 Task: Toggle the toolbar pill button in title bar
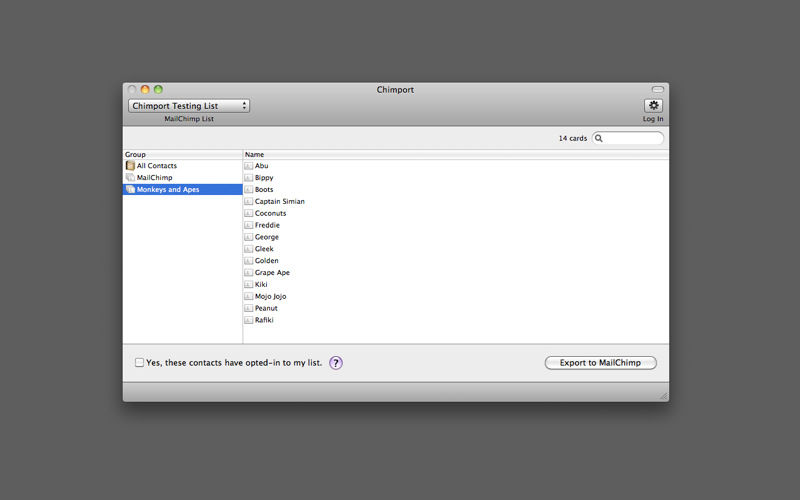click(658, 89)
